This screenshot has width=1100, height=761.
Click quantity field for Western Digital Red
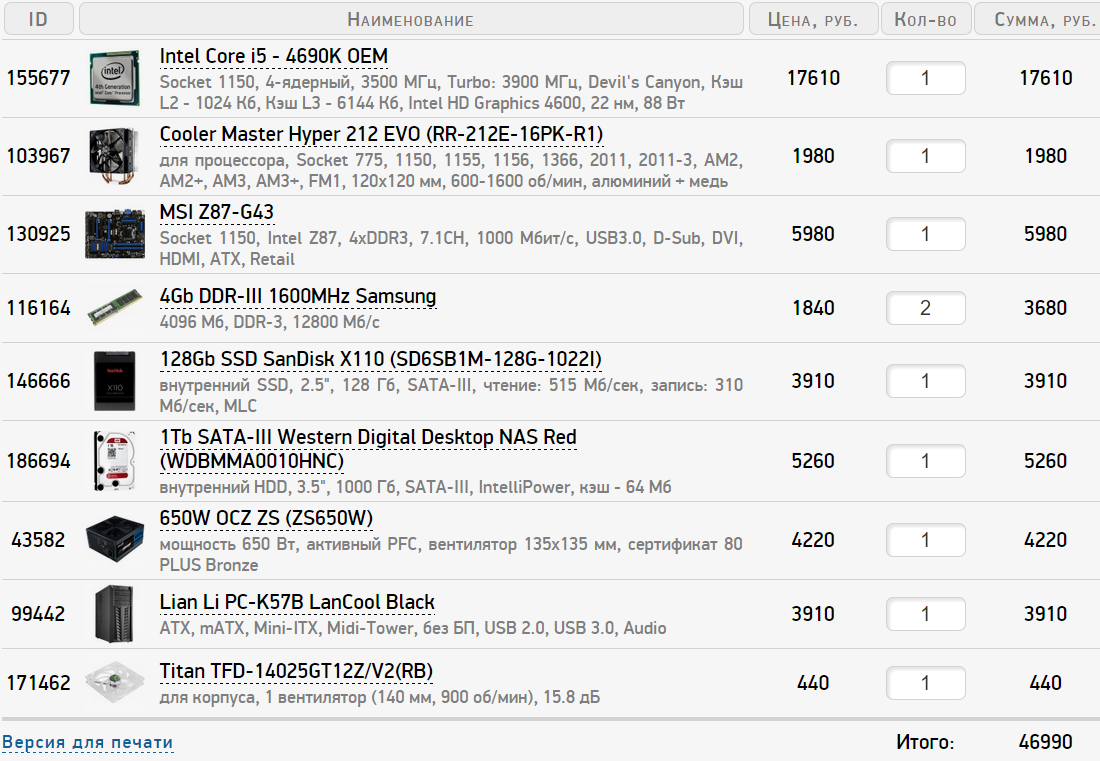tap(925, 461)
